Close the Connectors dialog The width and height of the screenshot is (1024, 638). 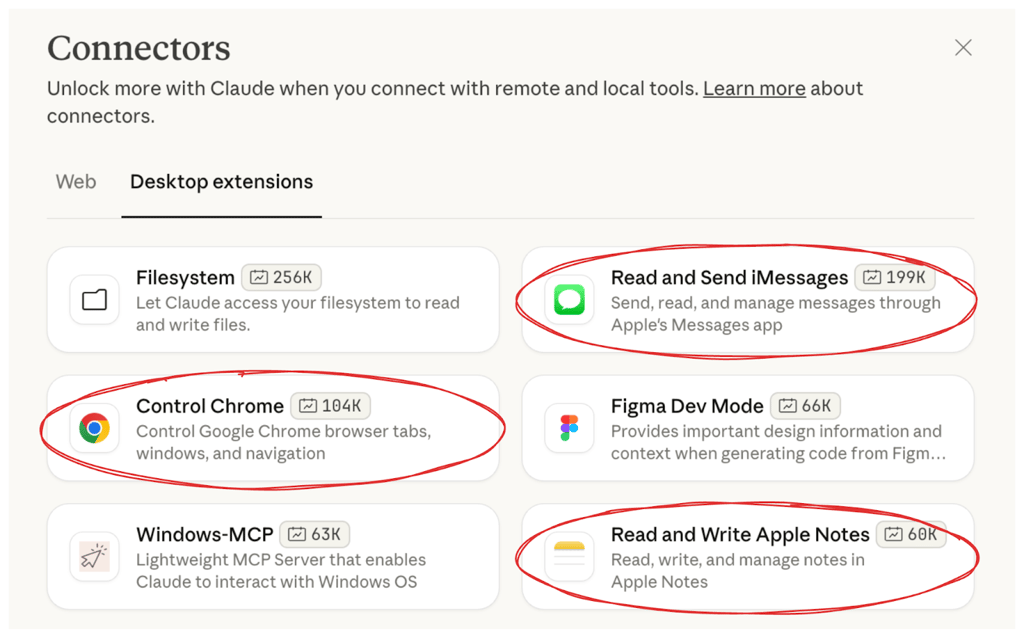tap(963, 48)
